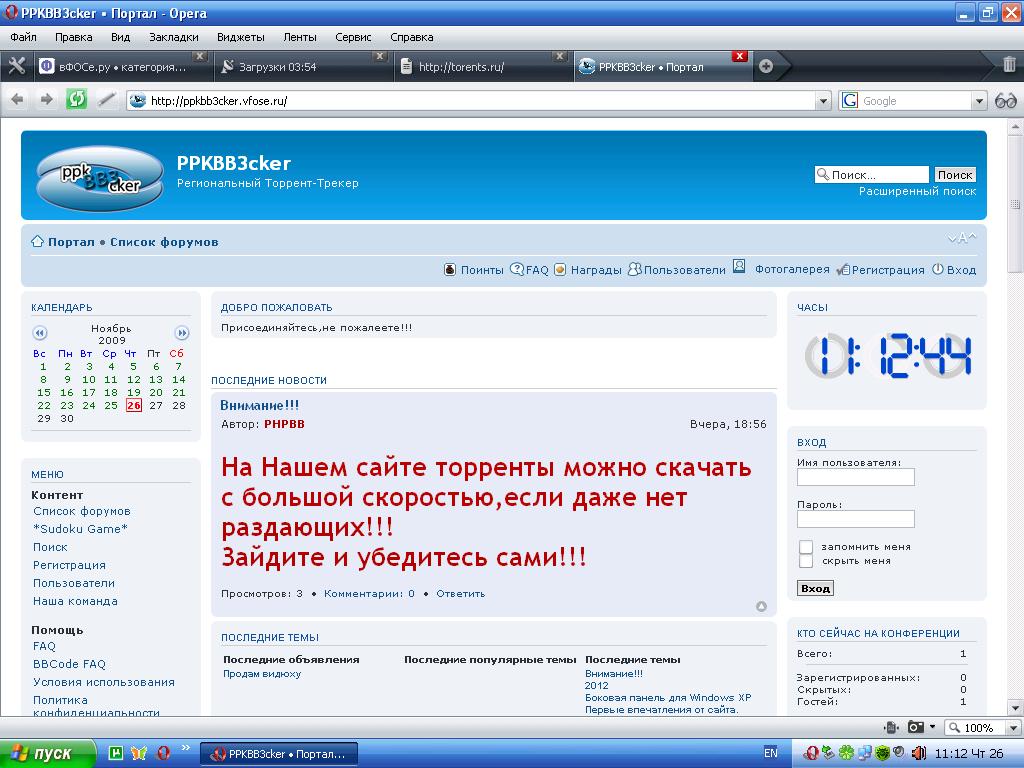Click in the 'Имя пользователя' input field
Image resolution: width=1024 pixels, height=768 pixels.
click(x=855, y=477)
